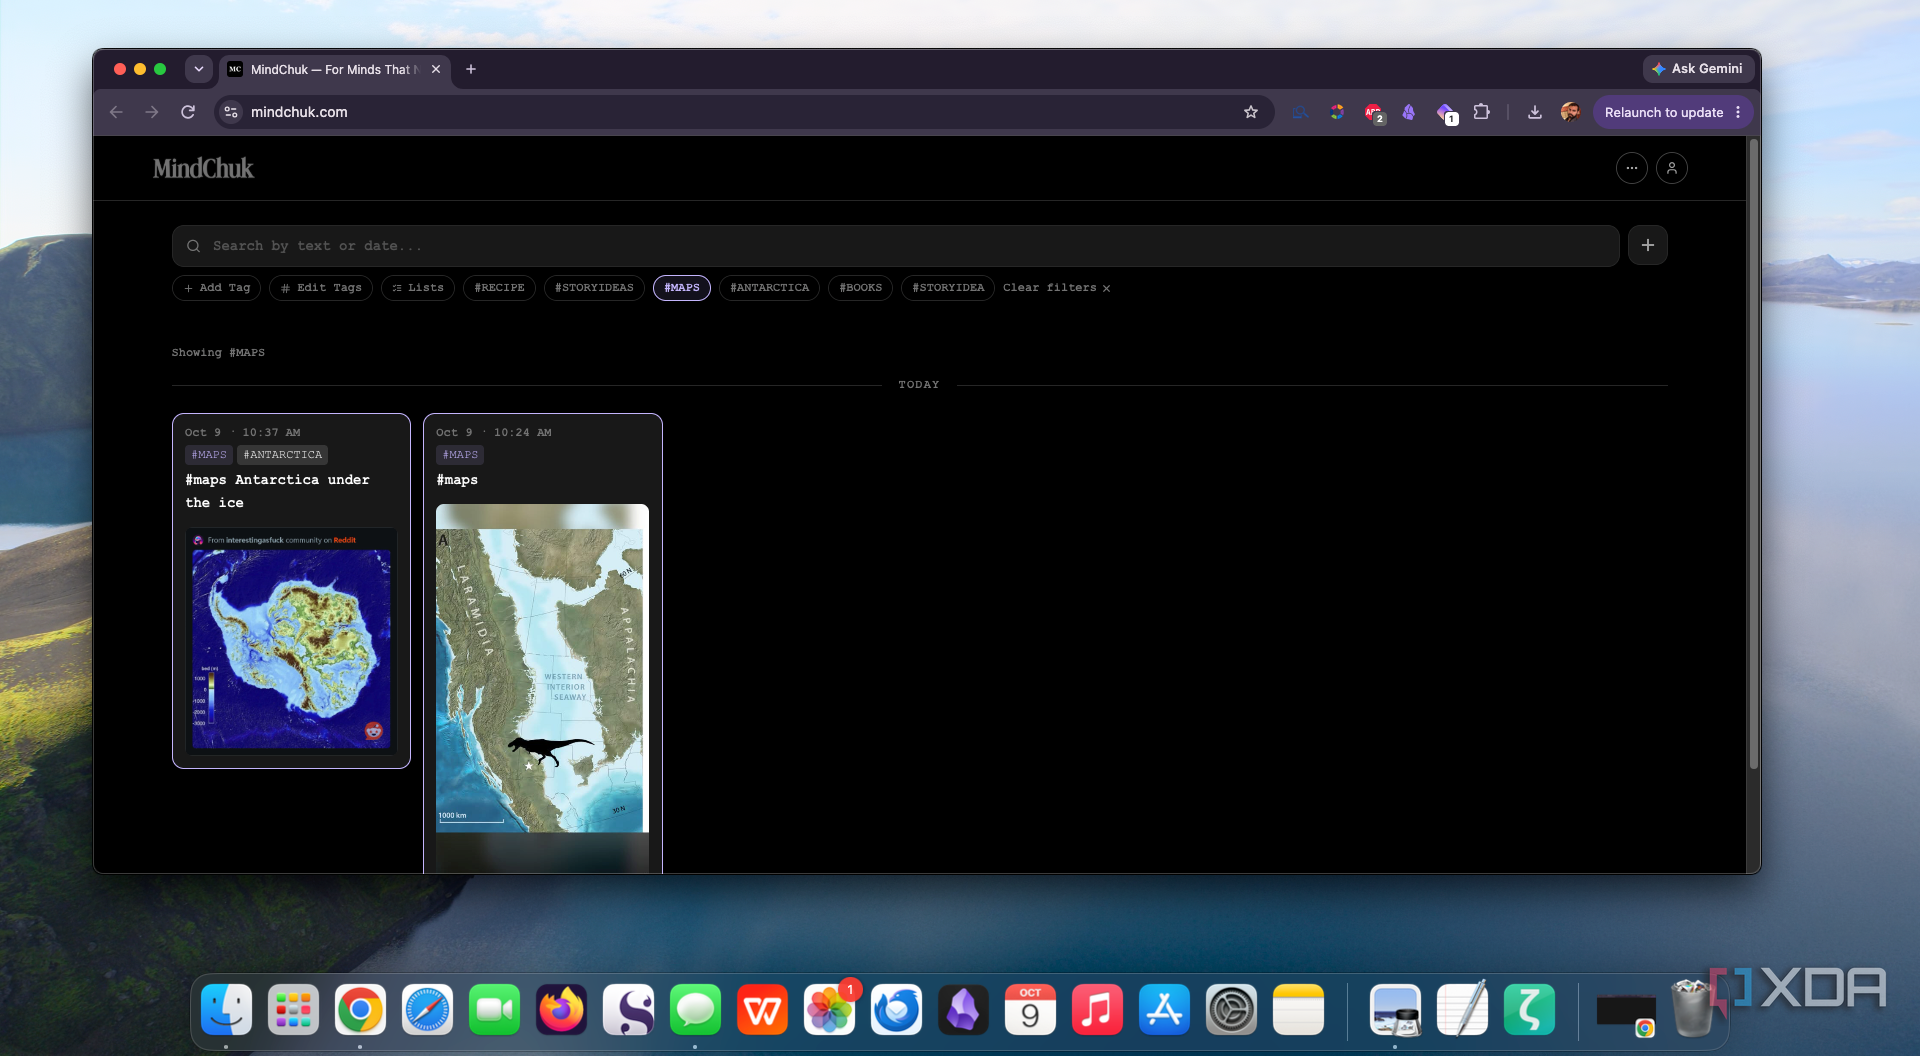Filter by #RECIPE tag

(499, 288)
